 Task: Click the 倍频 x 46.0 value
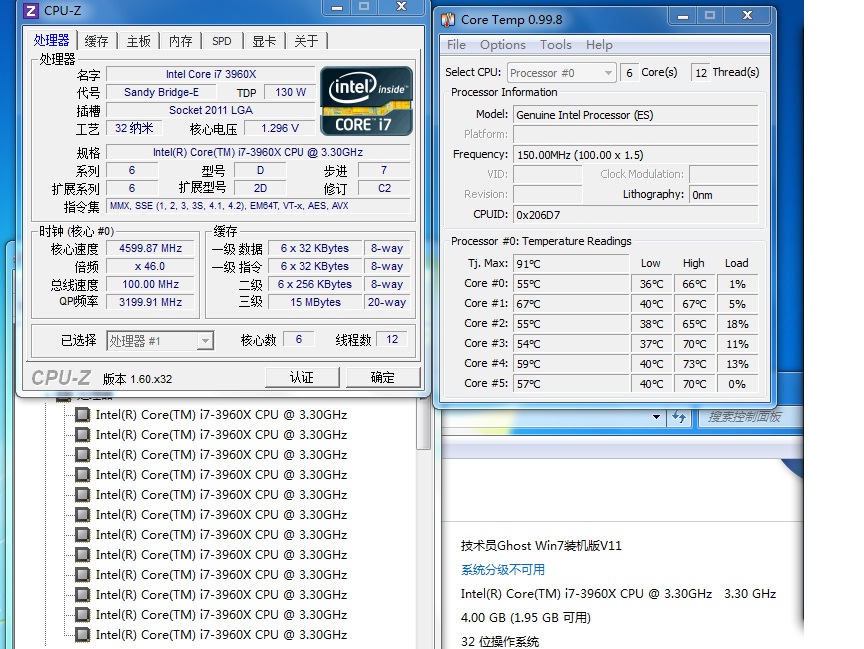(150, 266)
